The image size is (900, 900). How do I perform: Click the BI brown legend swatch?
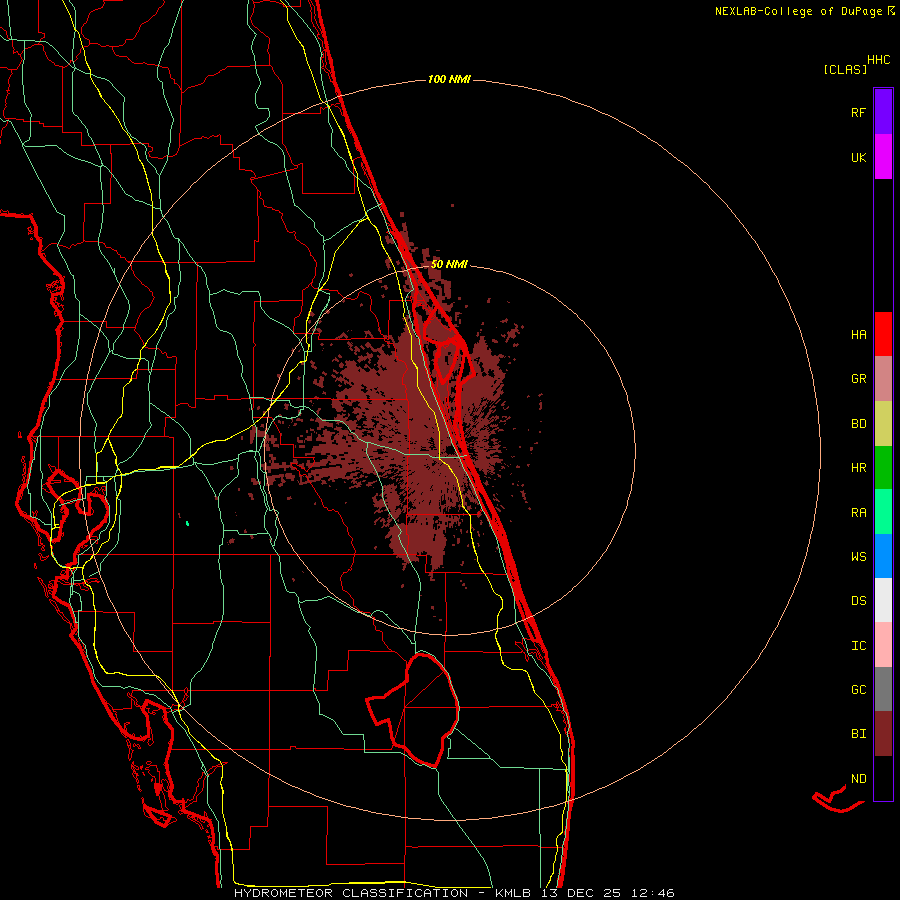883,734
